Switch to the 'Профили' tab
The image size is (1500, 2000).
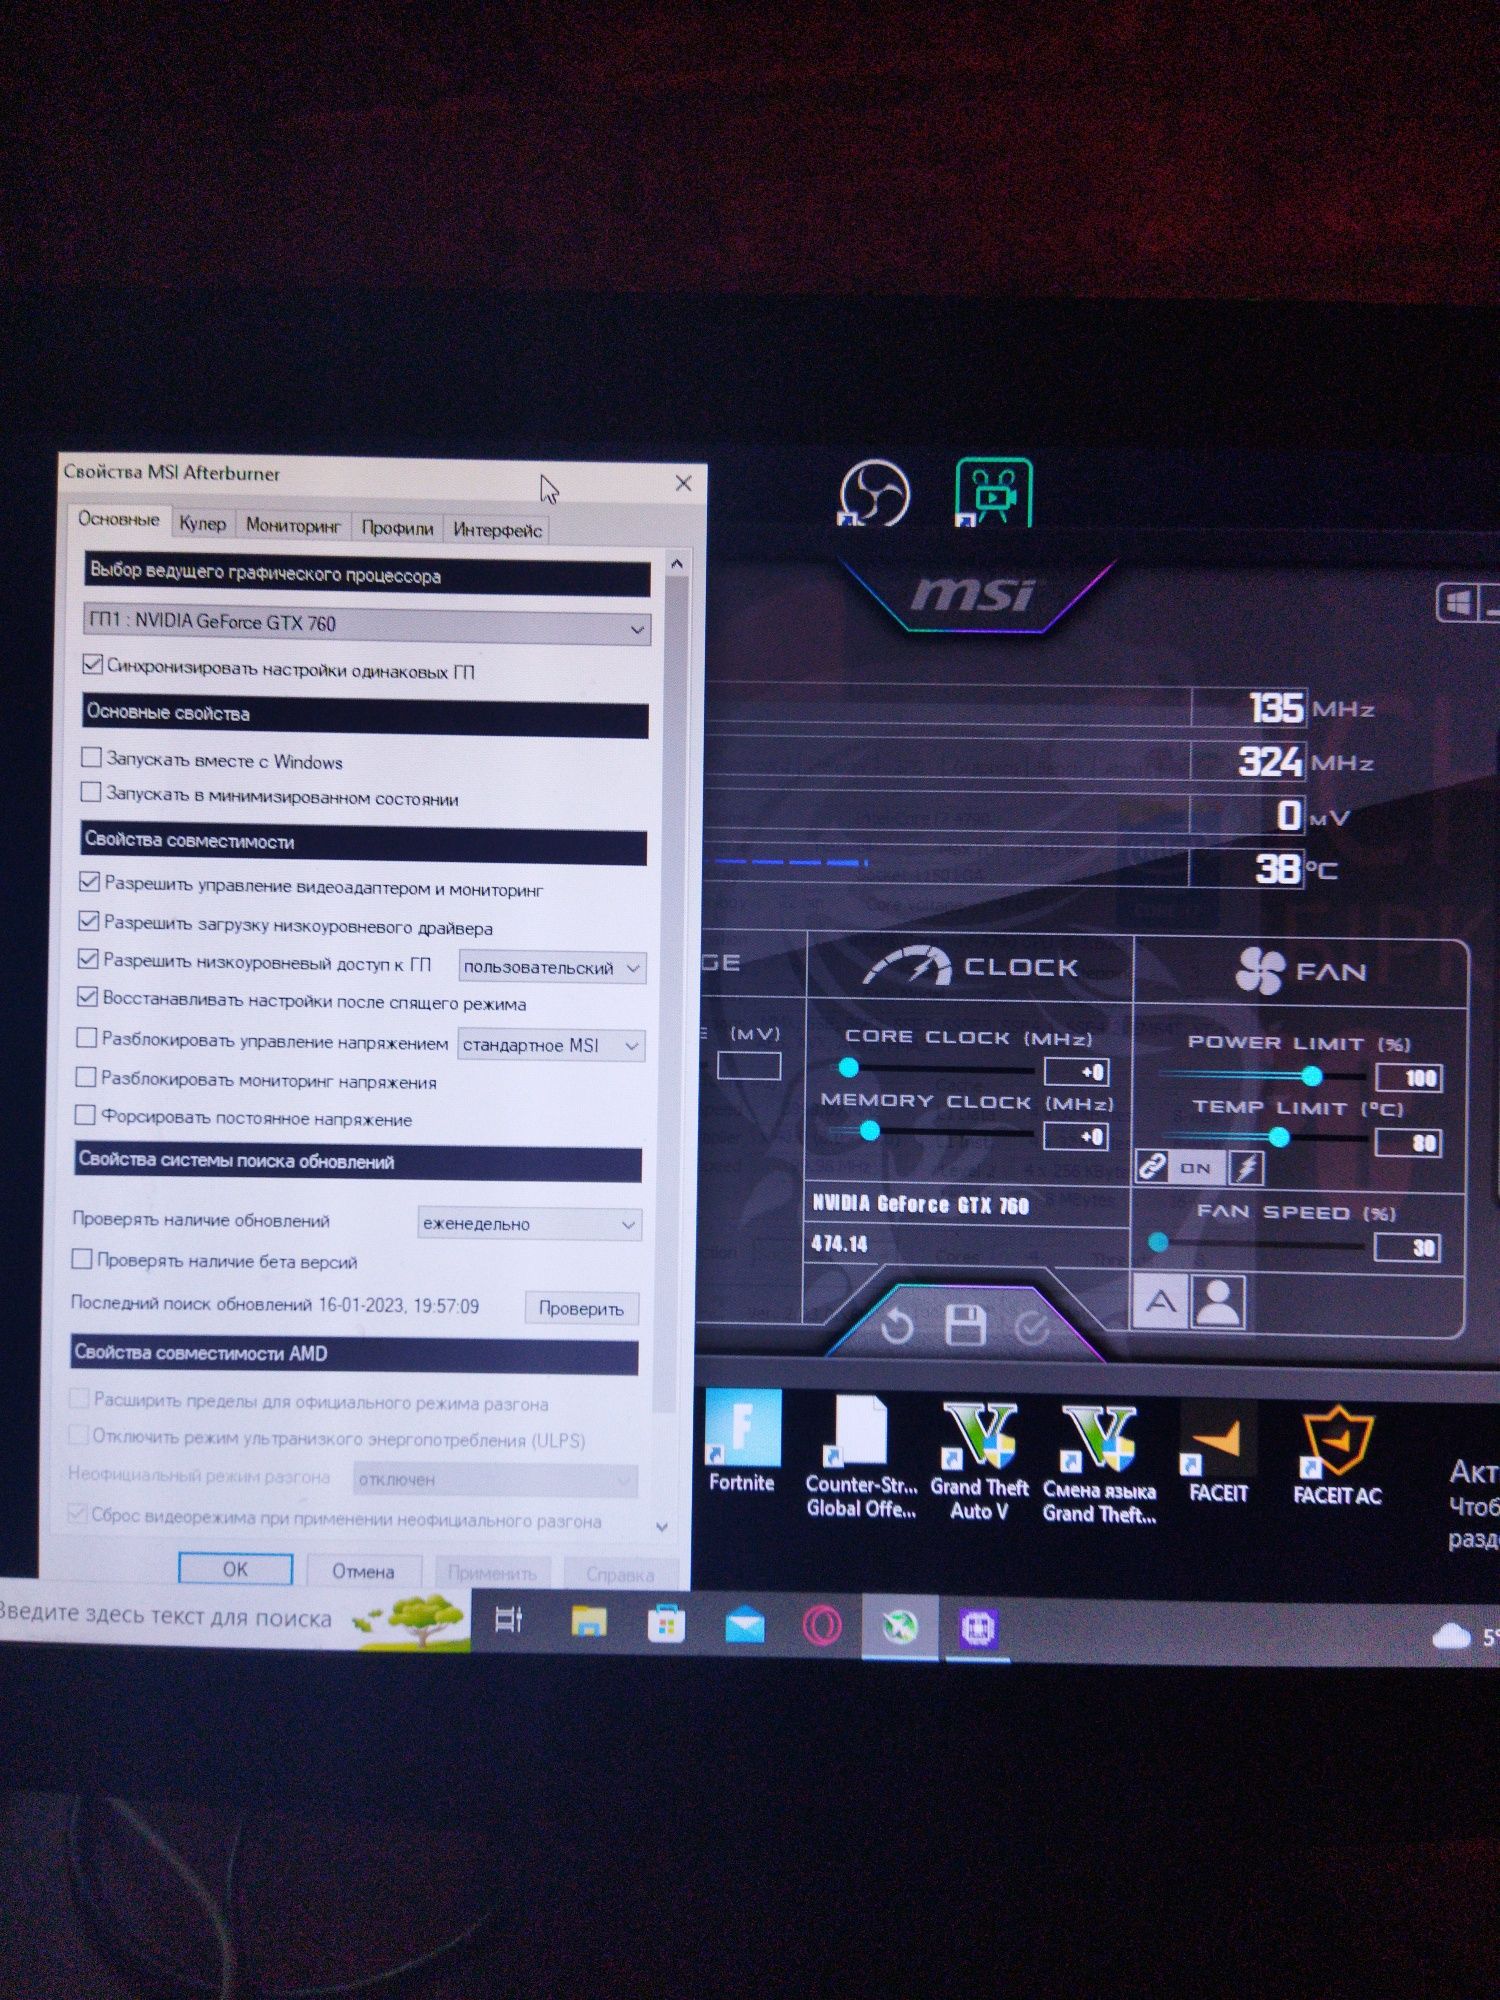(x=397, y=527)
